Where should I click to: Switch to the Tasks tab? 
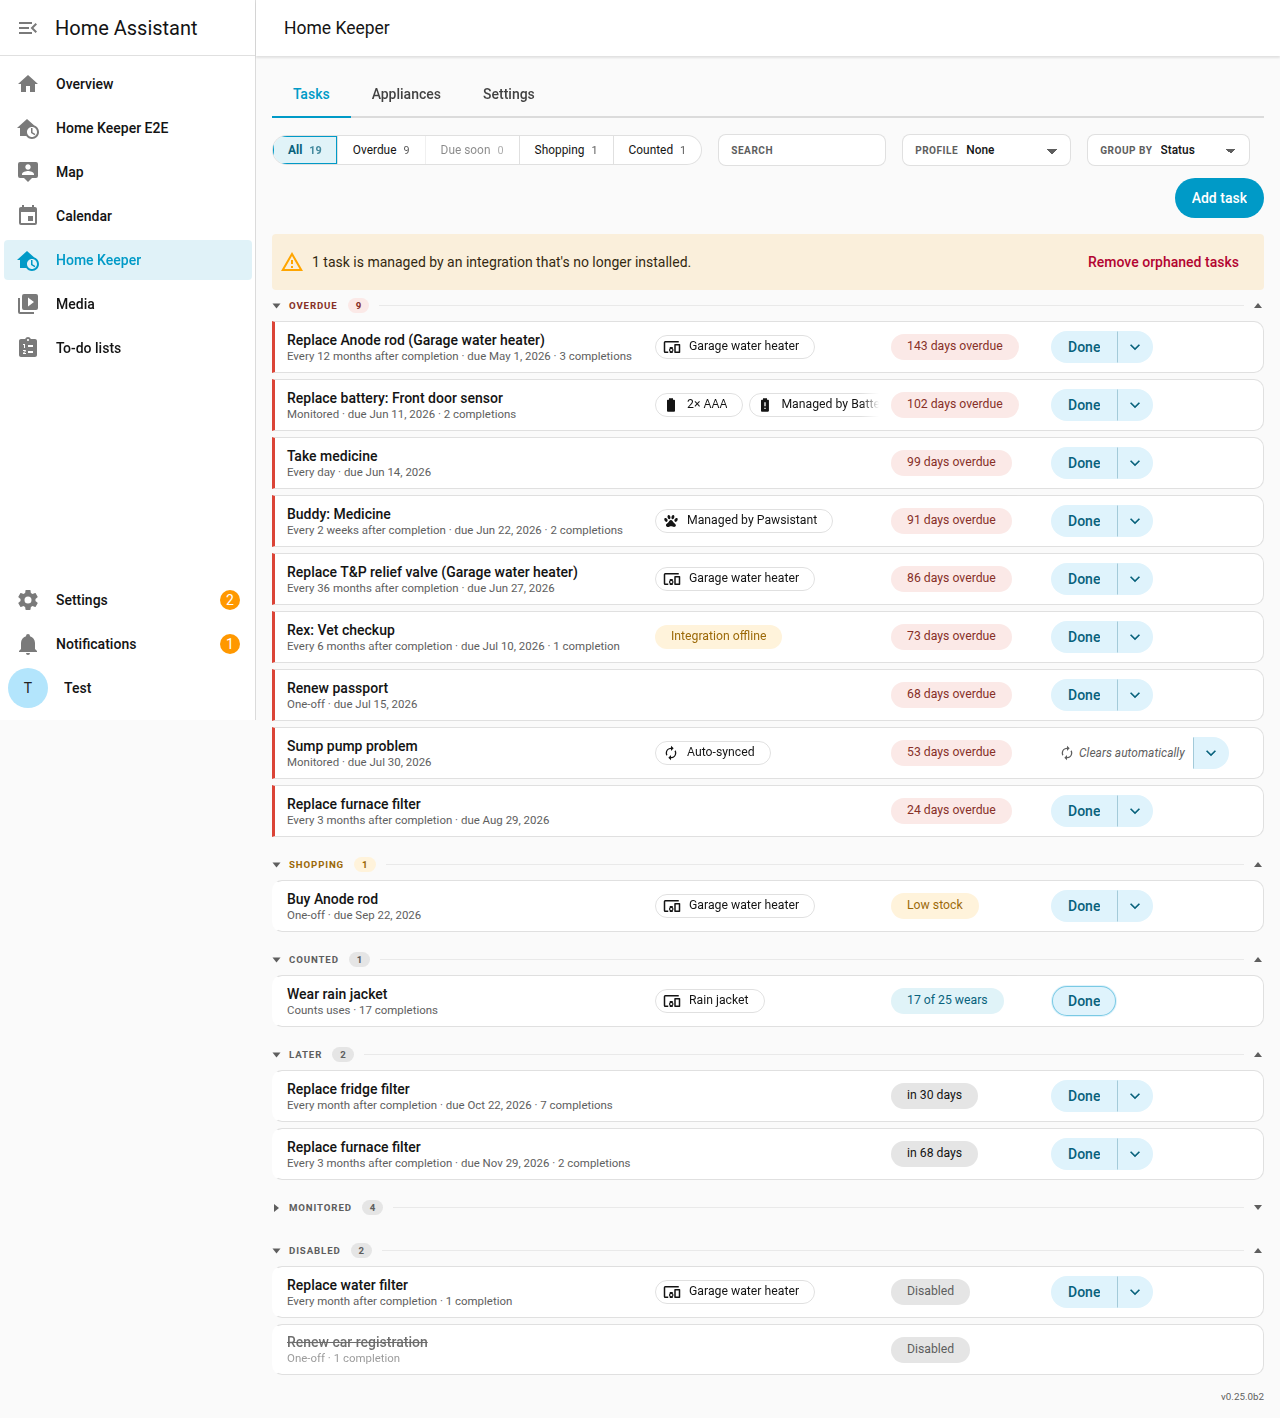pos(311,94)
